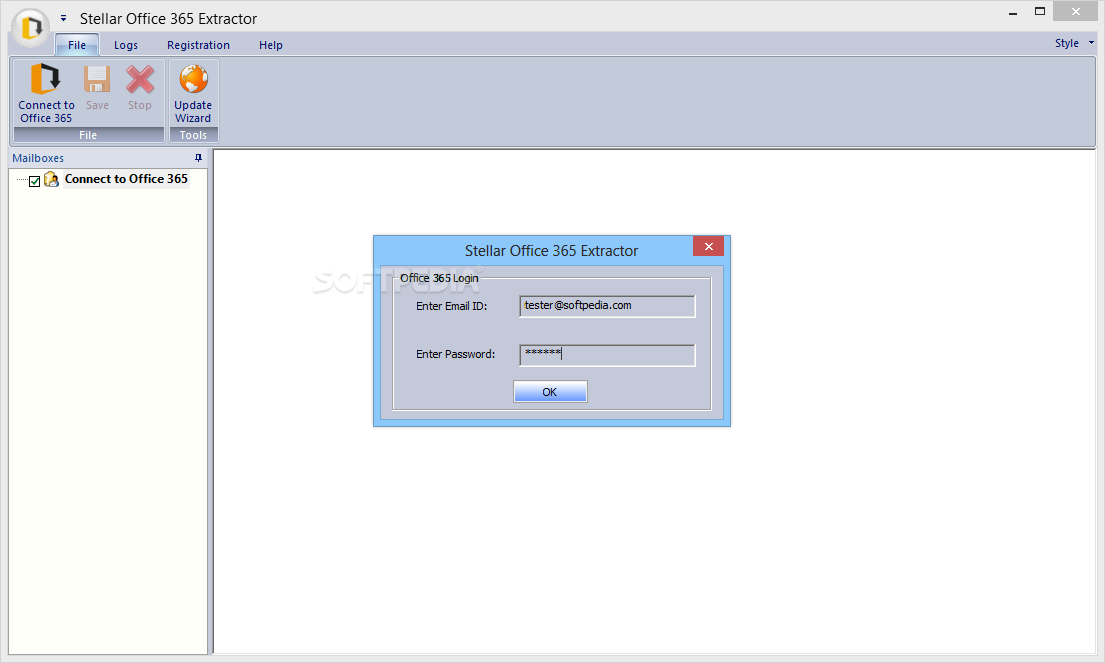The height and width of the screenshot is (663, 1105).
Task: Click the Save floppy disk icon
Action: [97, 79]
